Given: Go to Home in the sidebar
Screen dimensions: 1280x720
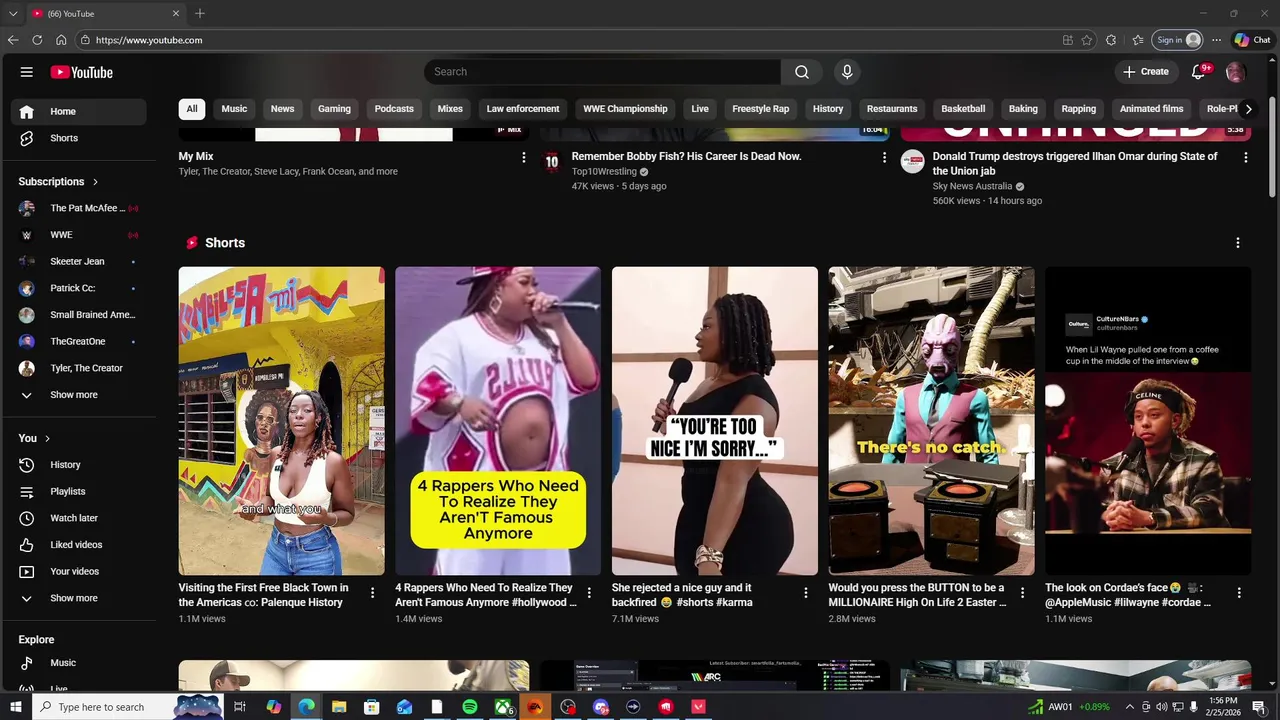Looking at the screenshot, I should [79, 111].
